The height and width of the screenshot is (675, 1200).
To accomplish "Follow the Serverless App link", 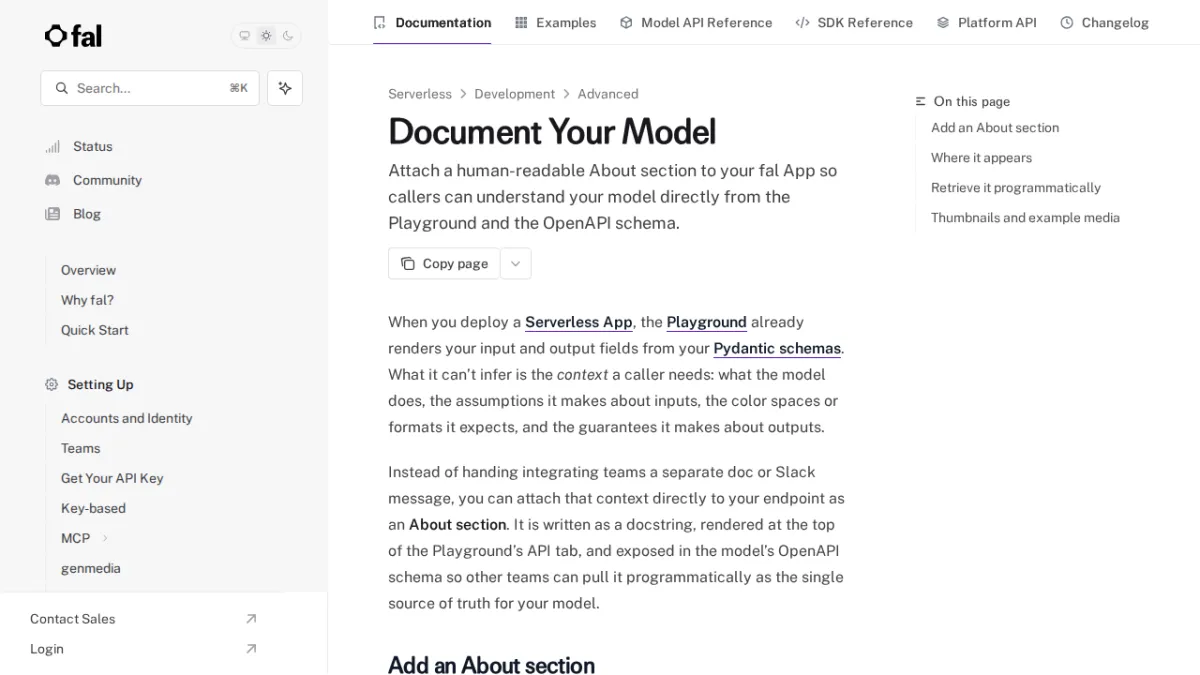I will 579,322.
